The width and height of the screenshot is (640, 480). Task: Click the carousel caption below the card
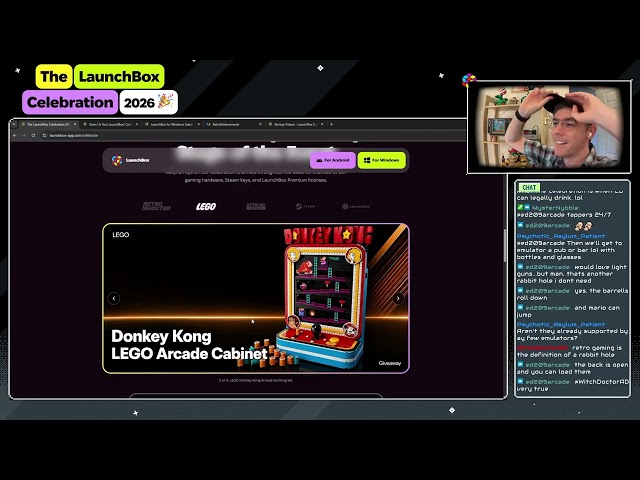point(256,380)
